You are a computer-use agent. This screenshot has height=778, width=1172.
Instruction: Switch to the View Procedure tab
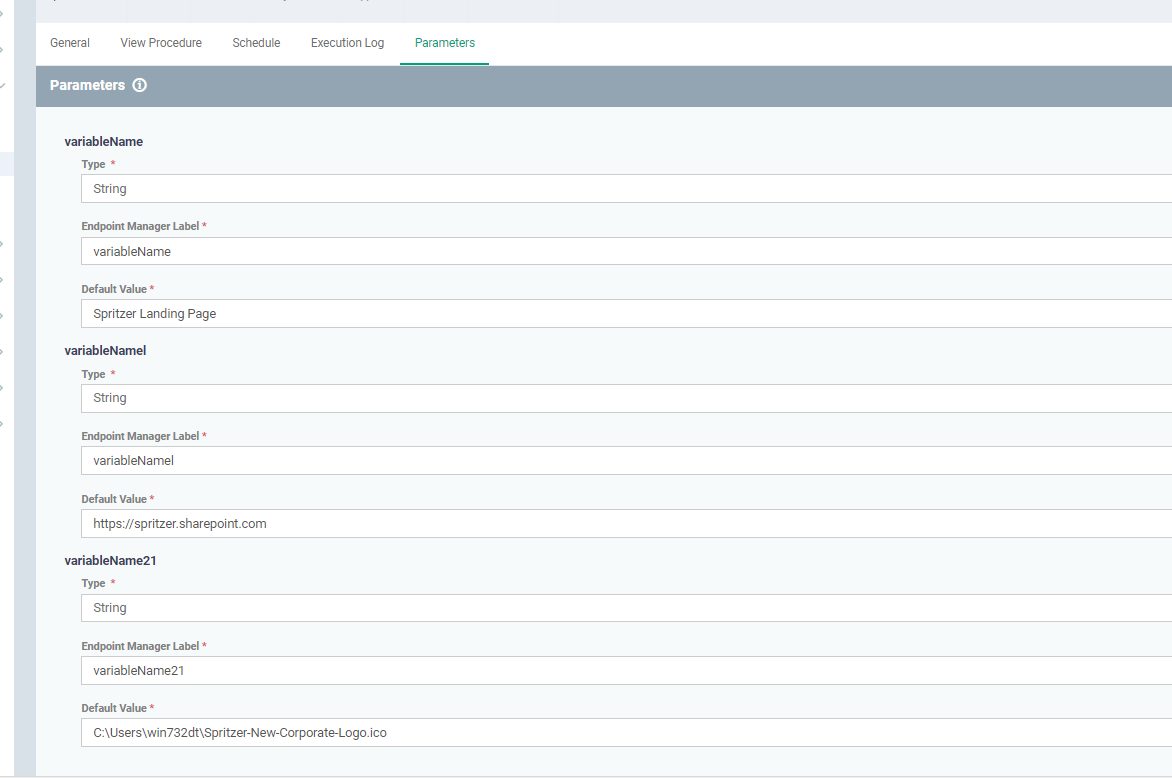point(161,43)
